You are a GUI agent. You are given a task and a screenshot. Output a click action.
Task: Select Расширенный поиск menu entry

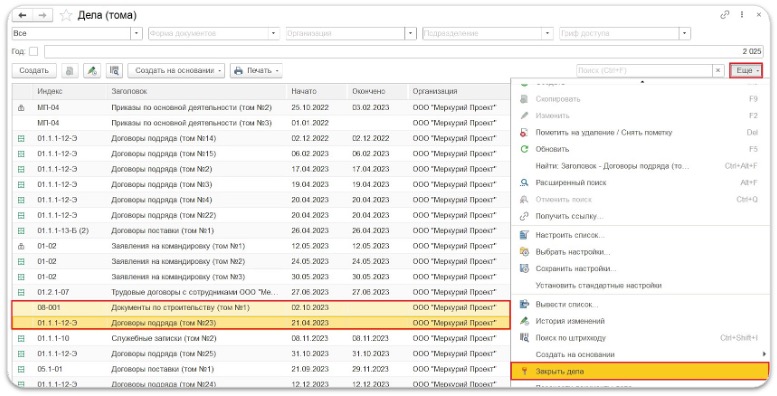click(639, 183)
